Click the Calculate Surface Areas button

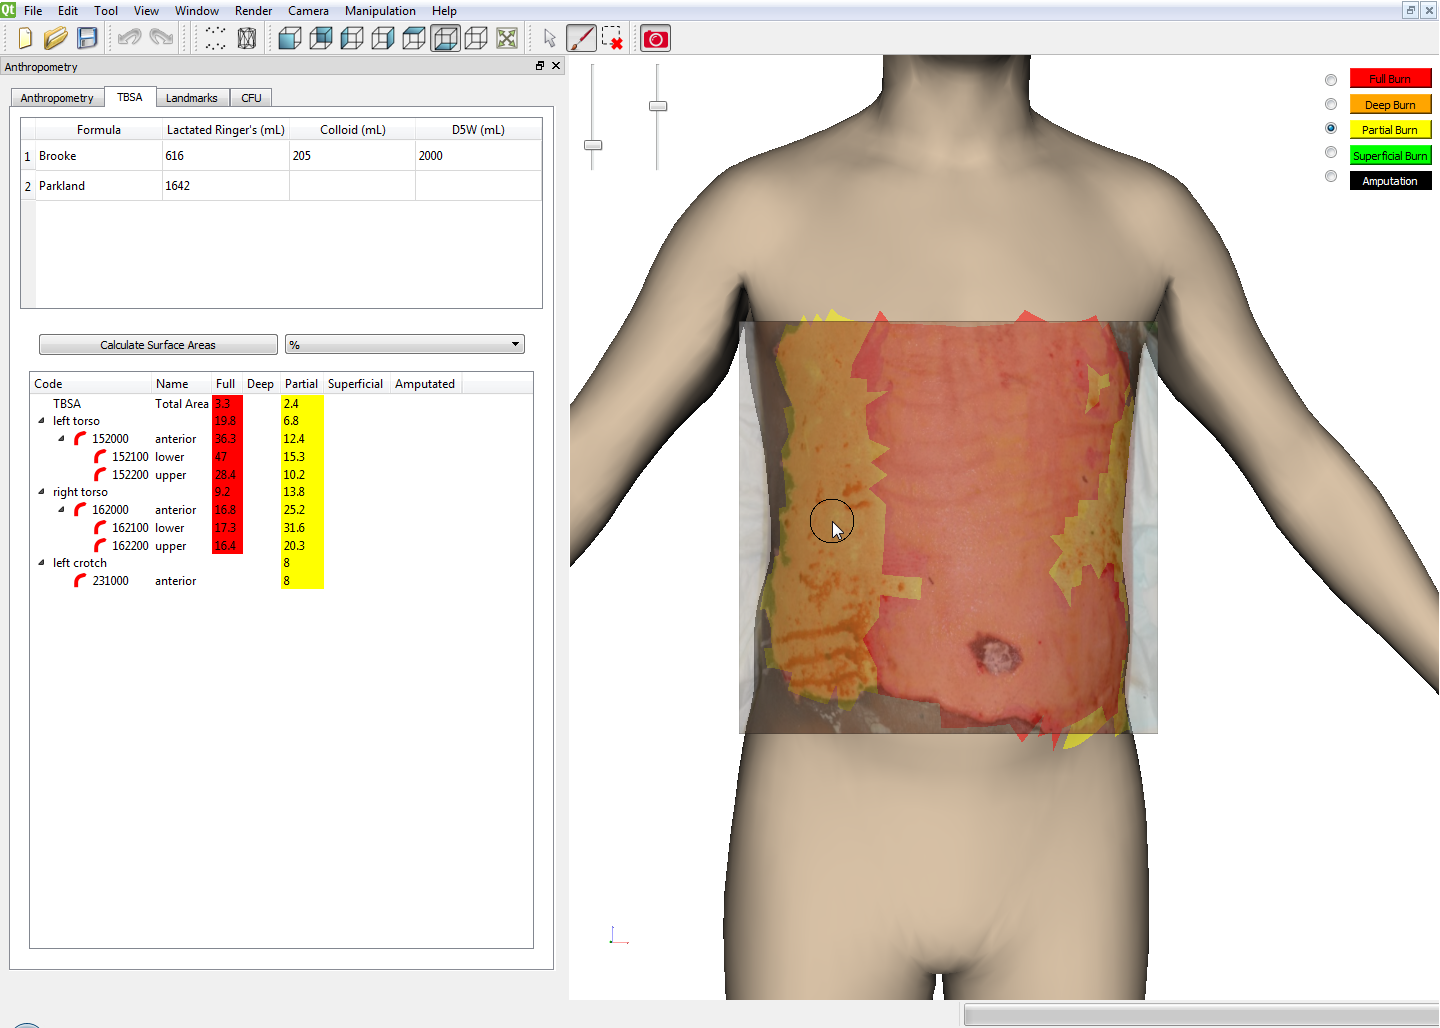[158, 345]
